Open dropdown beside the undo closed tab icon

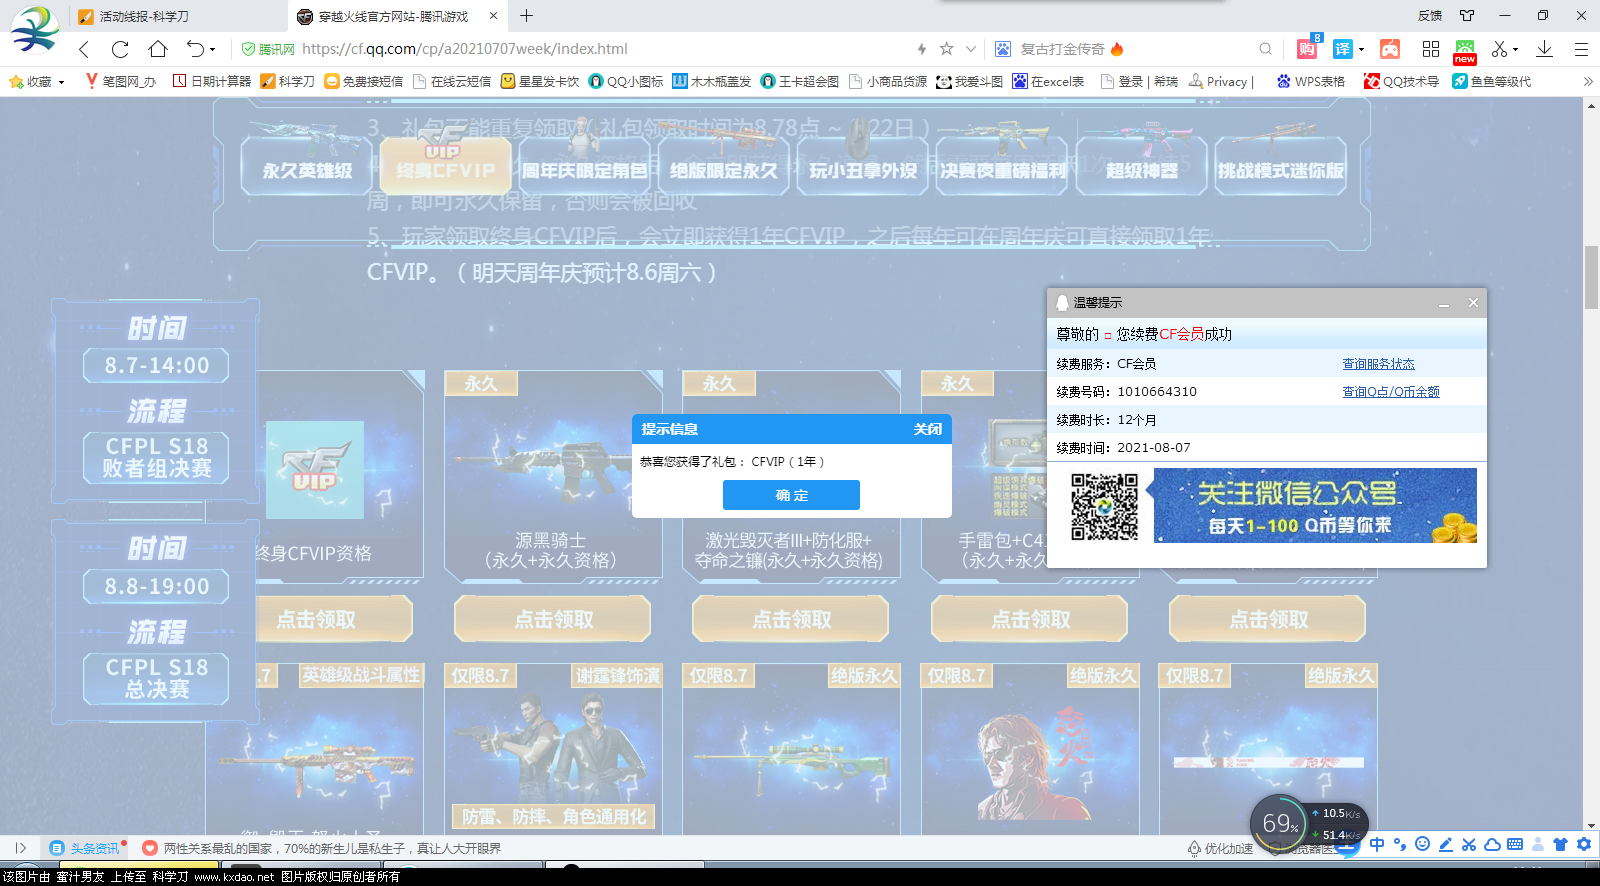pyautogui.click(x=212, y=50)
